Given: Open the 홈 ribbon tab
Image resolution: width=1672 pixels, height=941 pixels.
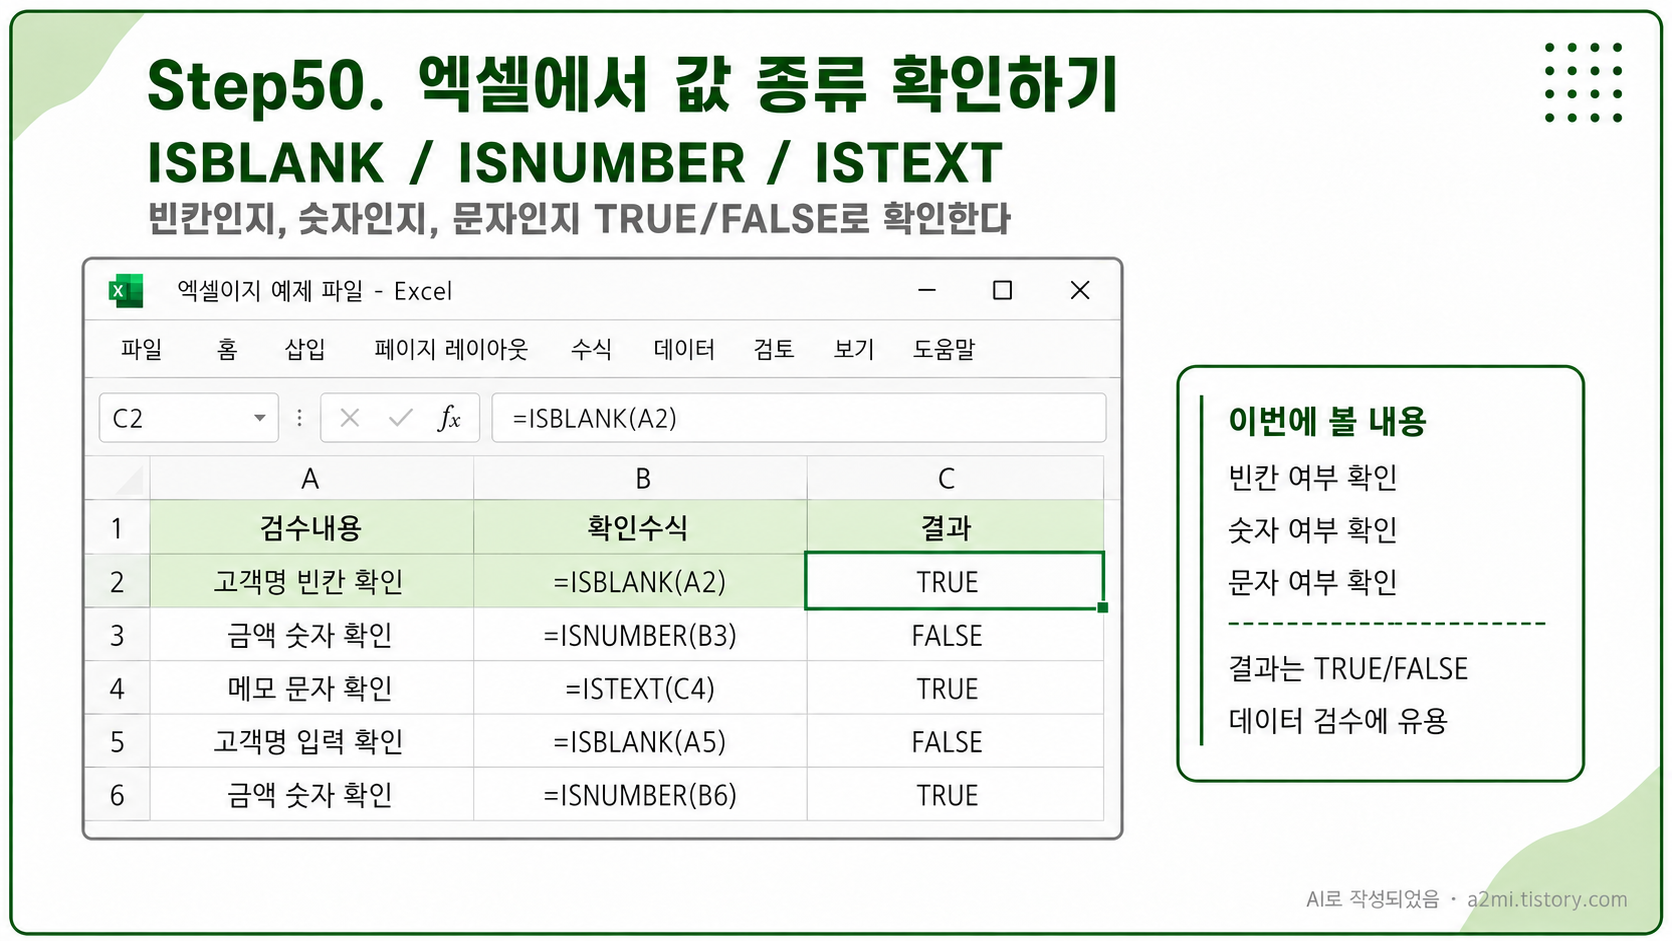Looking at the screenshot, I should coord(227,349).
